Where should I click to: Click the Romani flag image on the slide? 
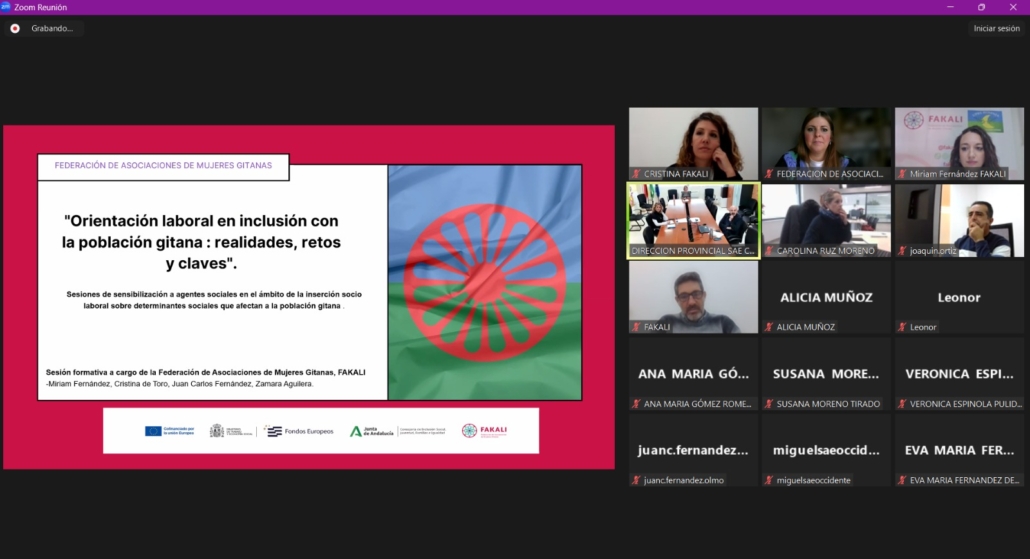[484, 282]
